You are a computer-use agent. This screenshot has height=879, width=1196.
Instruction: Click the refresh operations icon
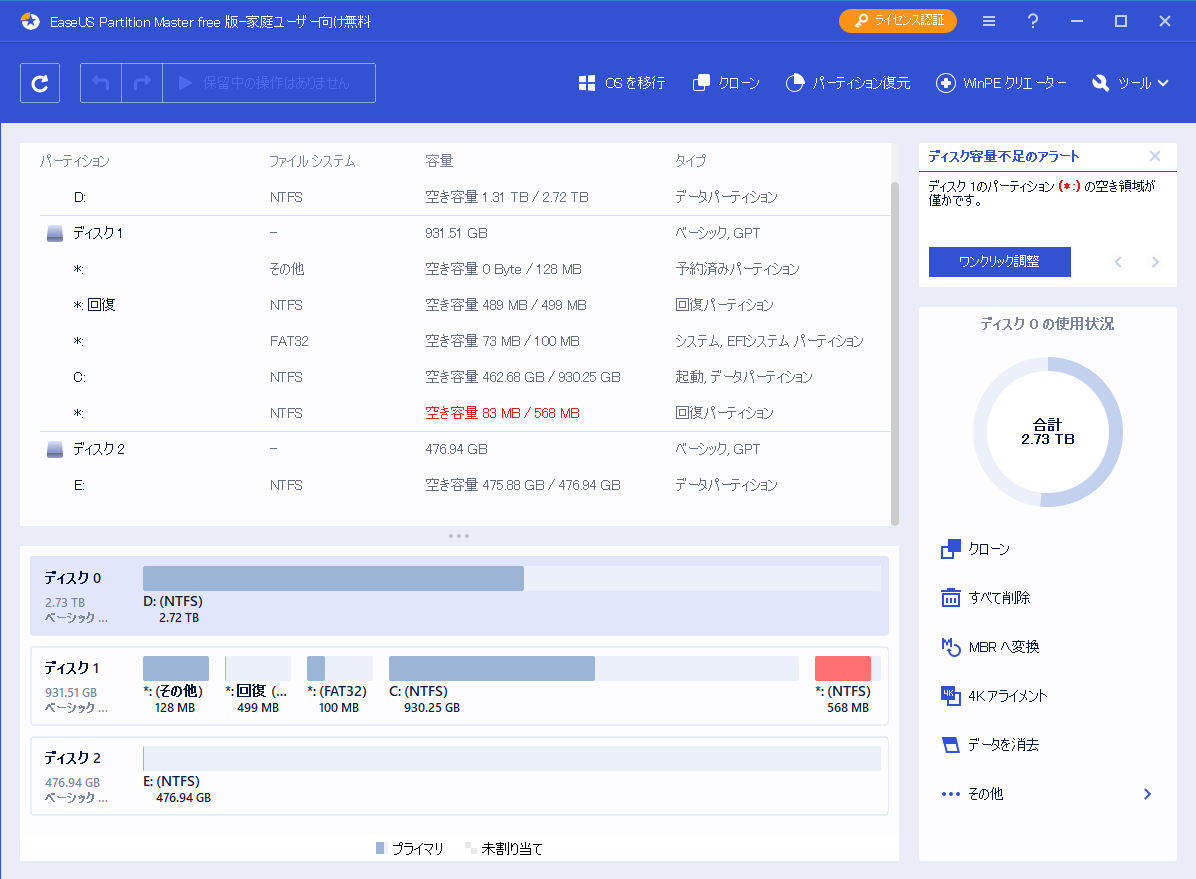[x=39, y=83]
